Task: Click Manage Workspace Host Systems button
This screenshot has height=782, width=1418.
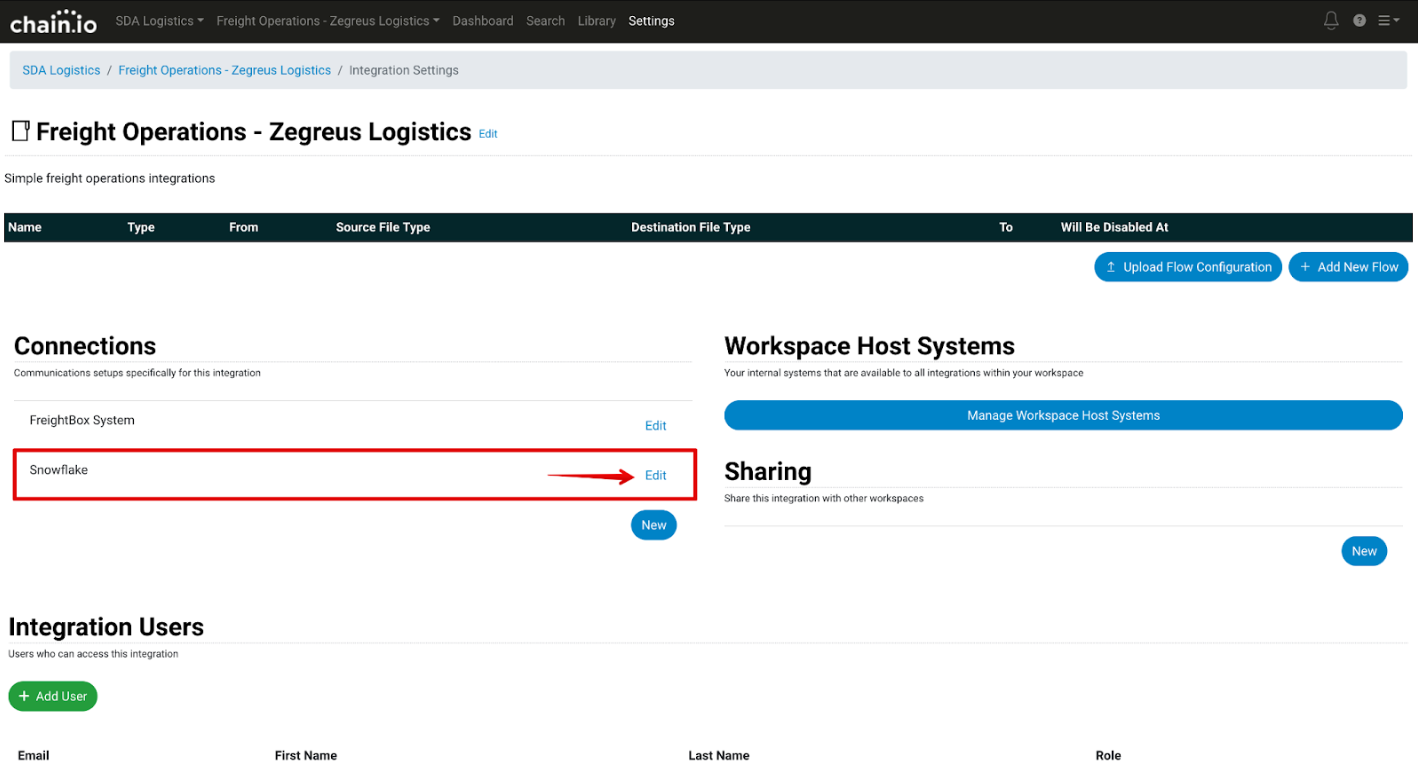Action: click(1064, 415)
